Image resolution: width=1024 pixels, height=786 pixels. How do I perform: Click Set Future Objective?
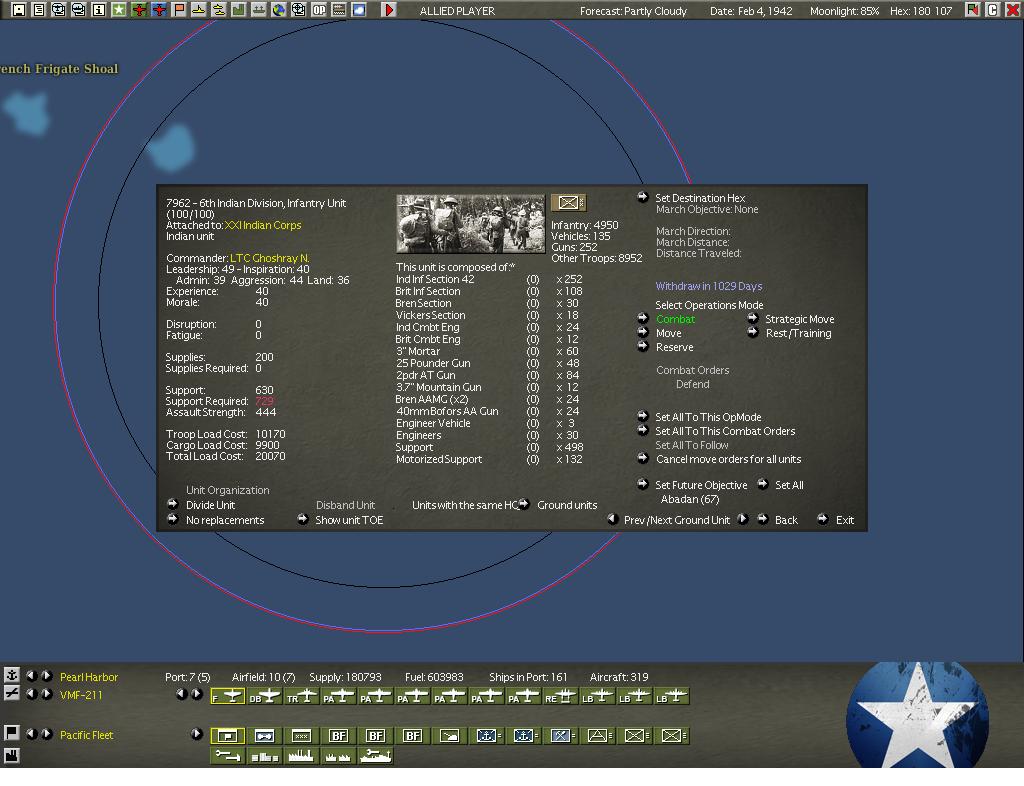[701, 485]
